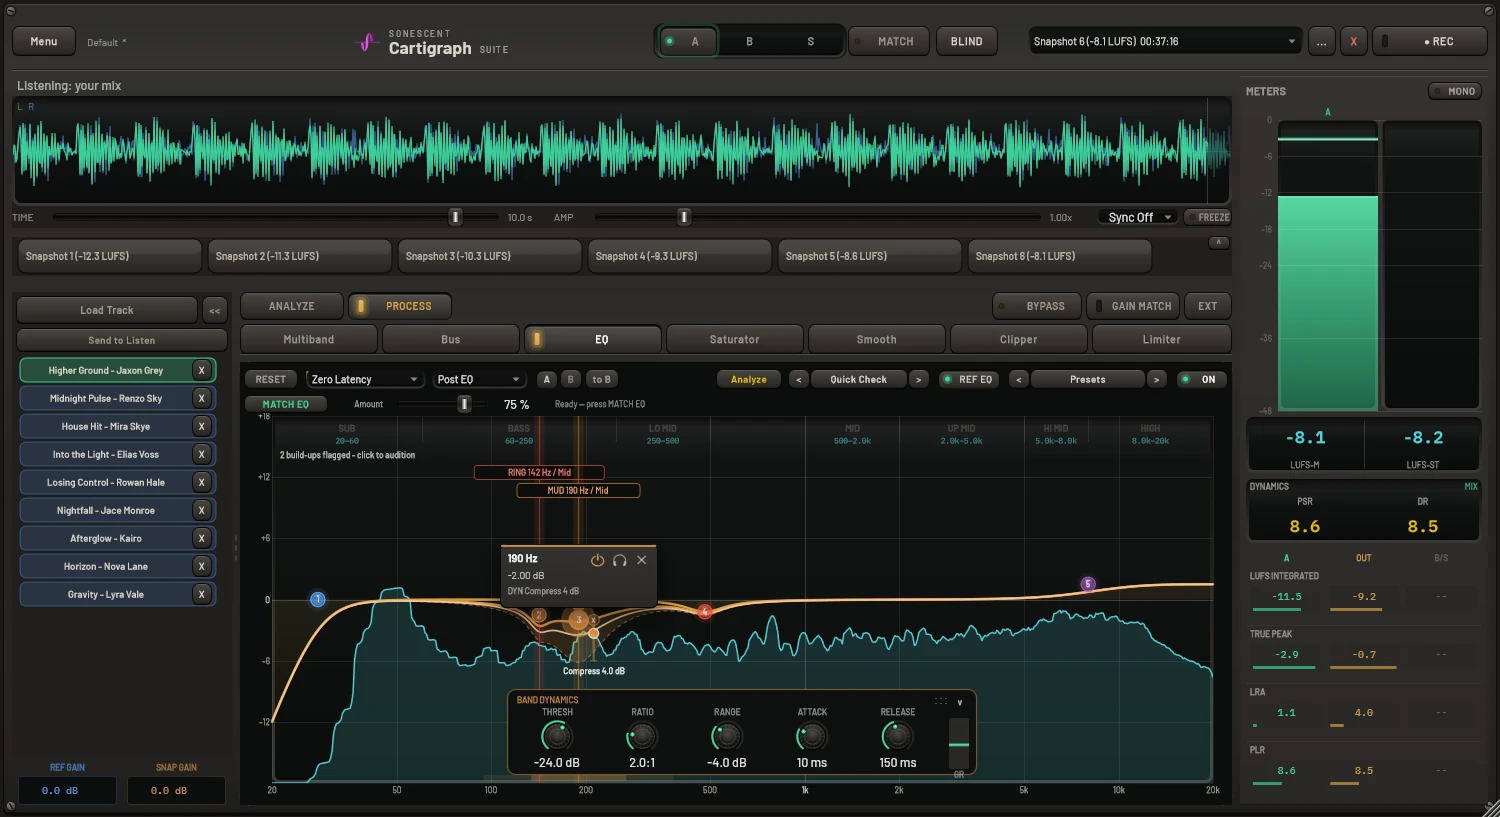Adjust the MATCH EQ Amount slider
The width and height of the screenshot is (1500, 817).
464,404
